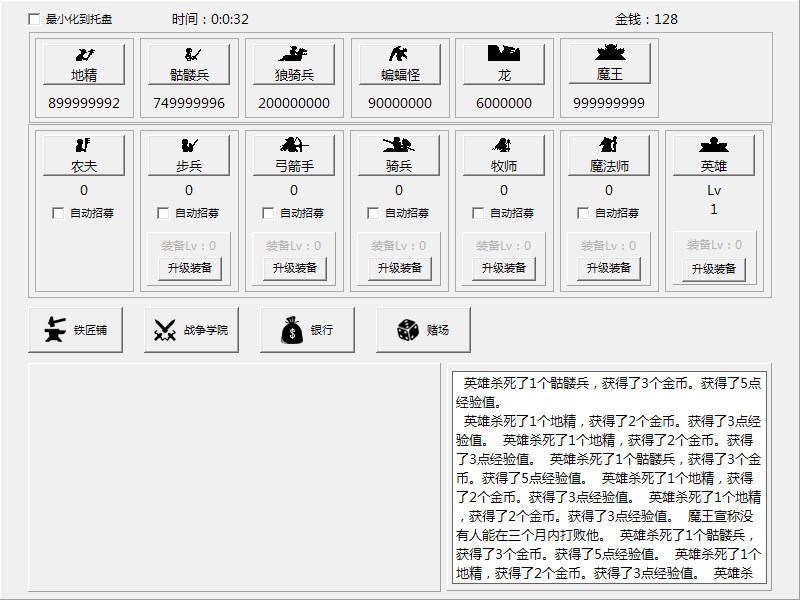This screenshot has height=600, width=800.
Task: Open the 银行 bank
Action: point(307,330)
